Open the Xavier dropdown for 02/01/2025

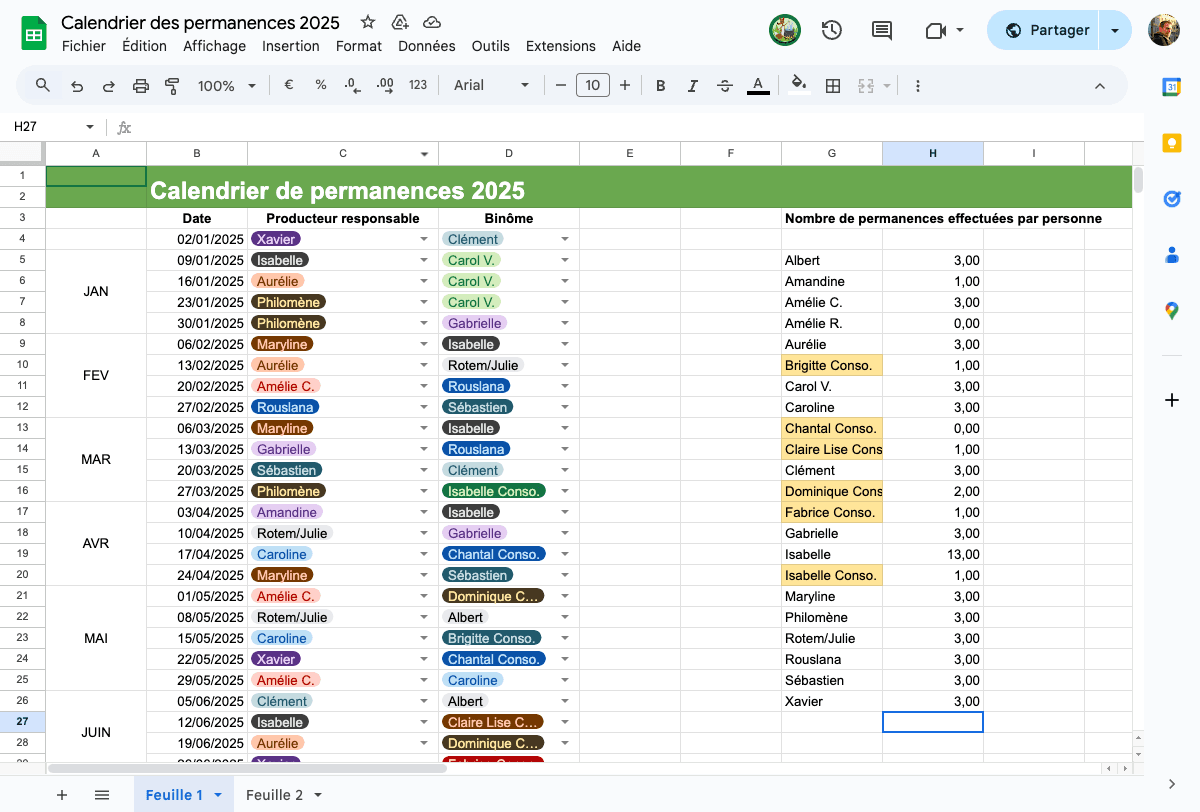coord(424,239)
